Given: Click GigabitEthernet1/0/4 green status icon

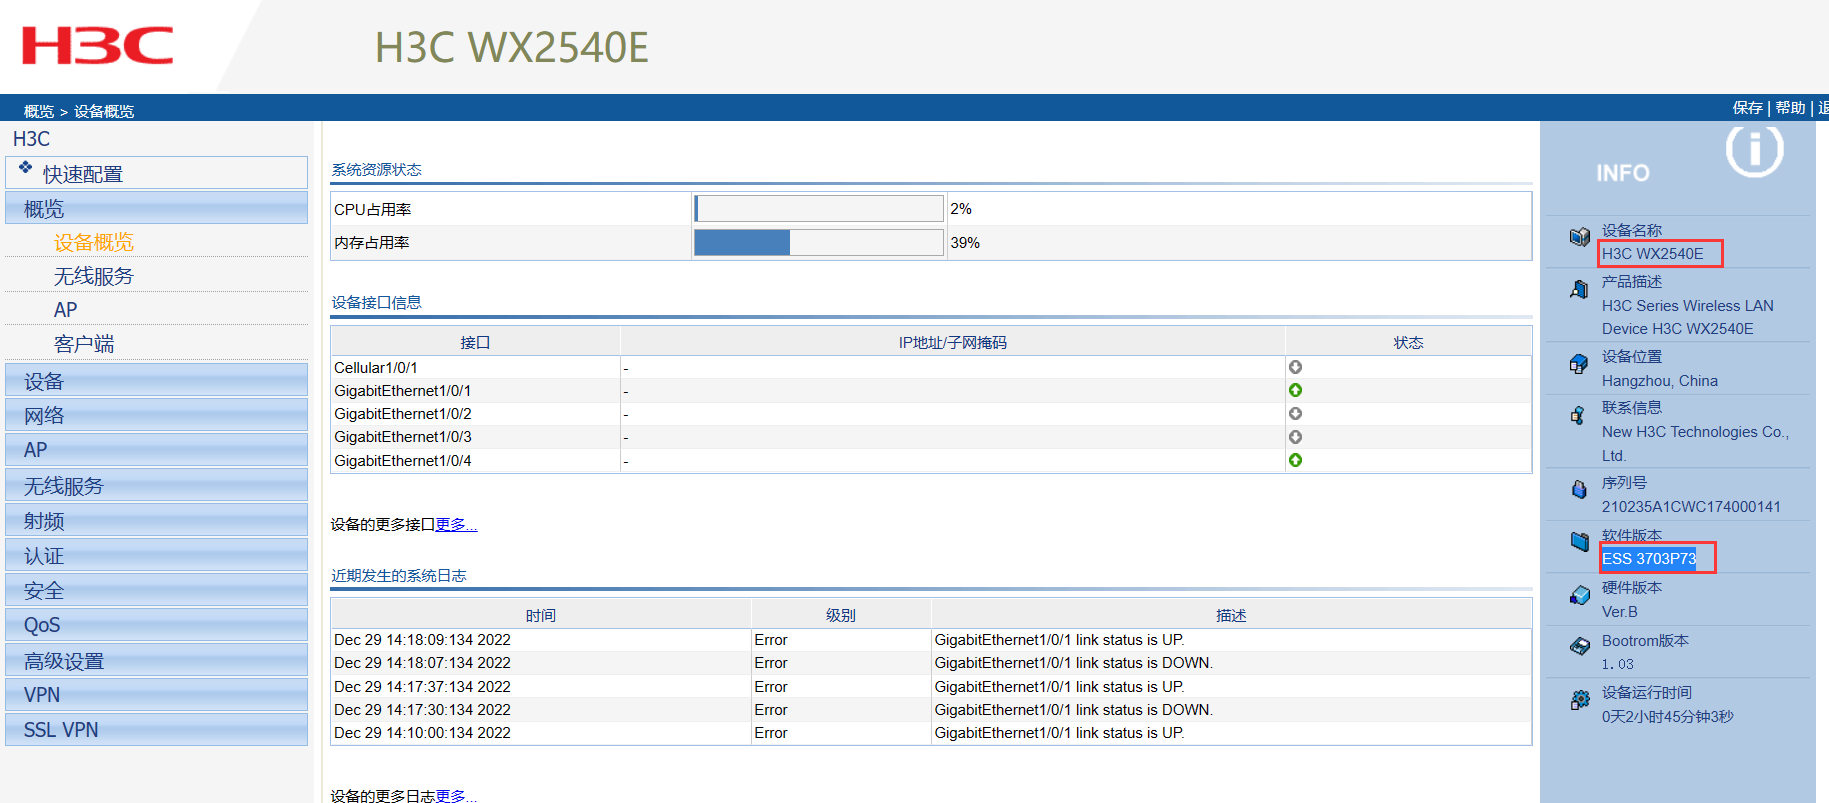Looking at the screenshot, I should coord(1295,460).
